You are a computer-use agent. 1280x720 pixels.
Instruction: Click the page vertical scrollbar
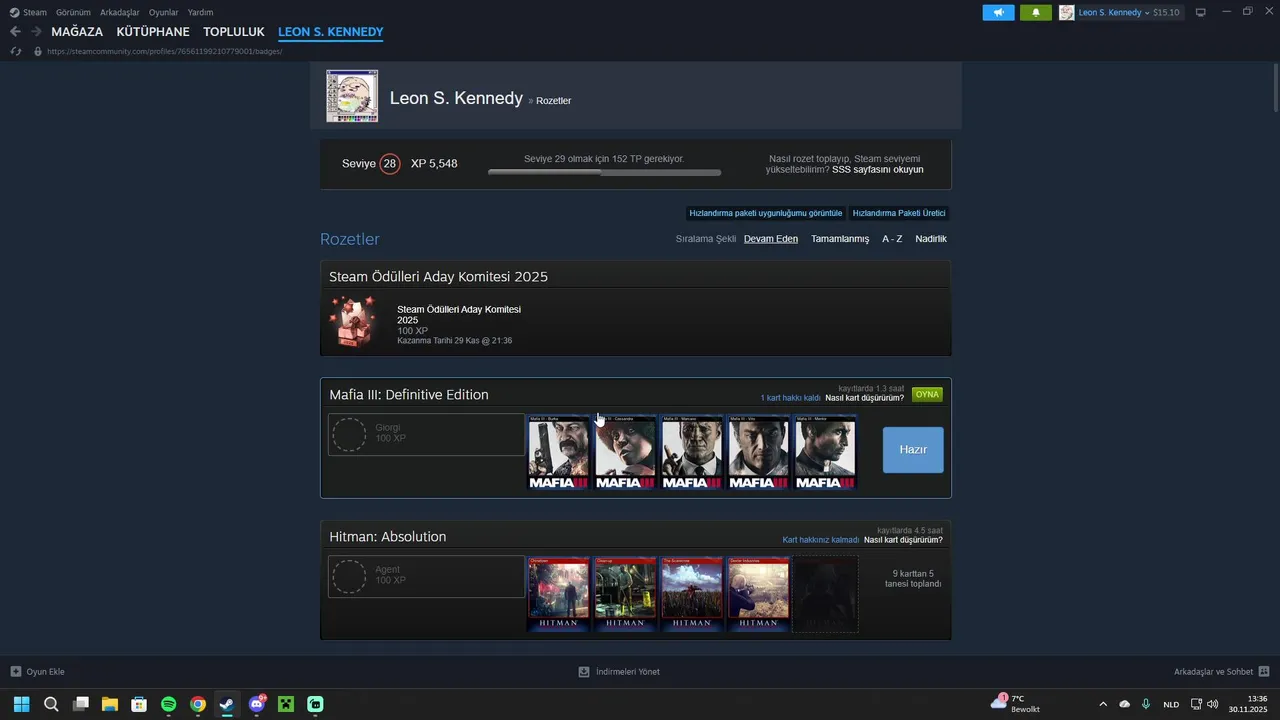click(1276, 88)
